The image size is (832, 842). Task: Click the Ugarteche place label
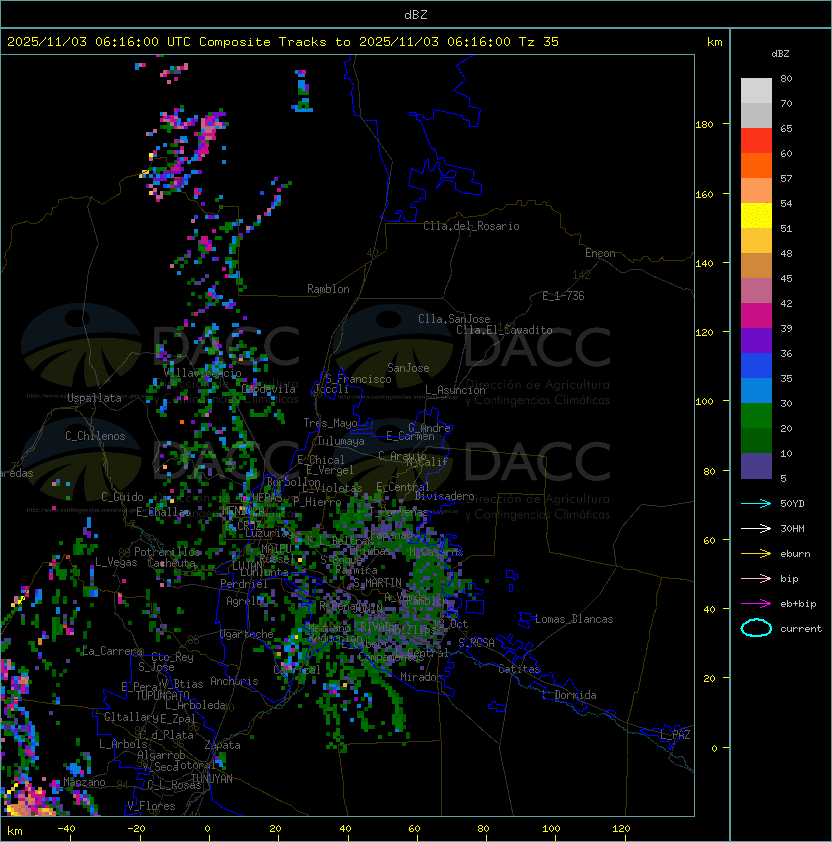pyautogui.click(x=247, y=634)
